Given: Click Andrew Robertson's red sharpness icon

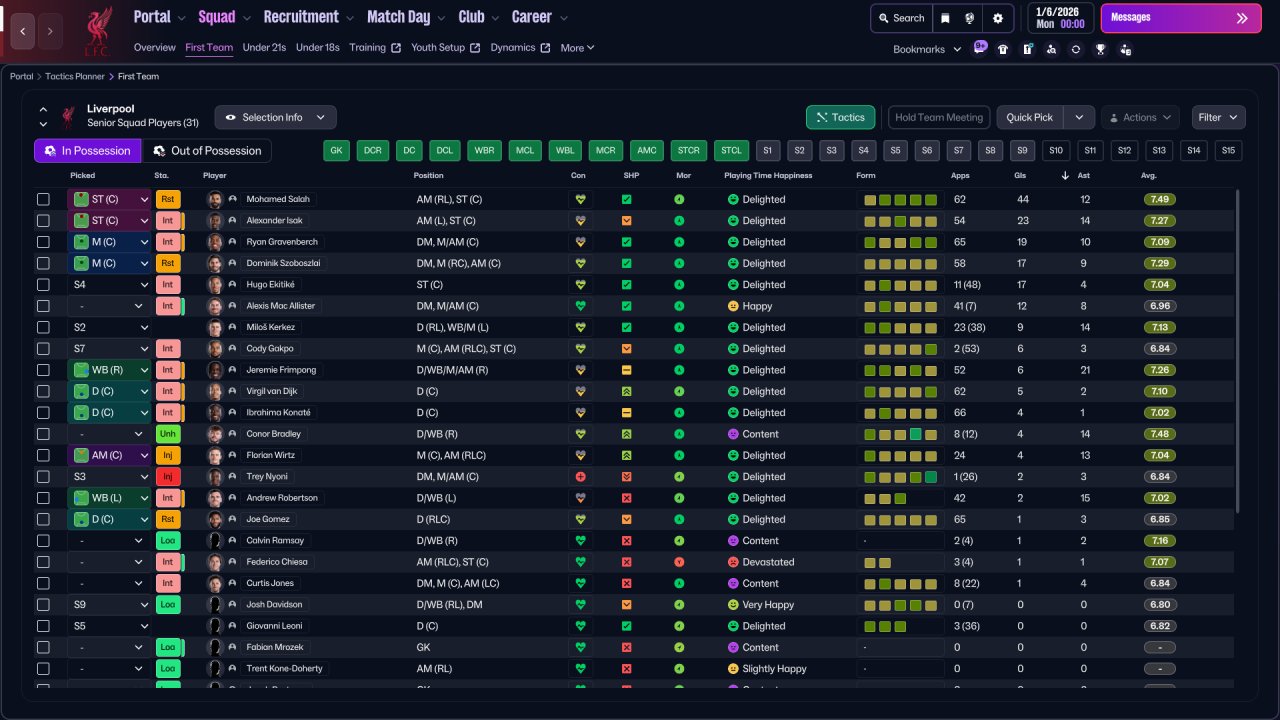Looking at the screenshot, I should coord(627,498).
